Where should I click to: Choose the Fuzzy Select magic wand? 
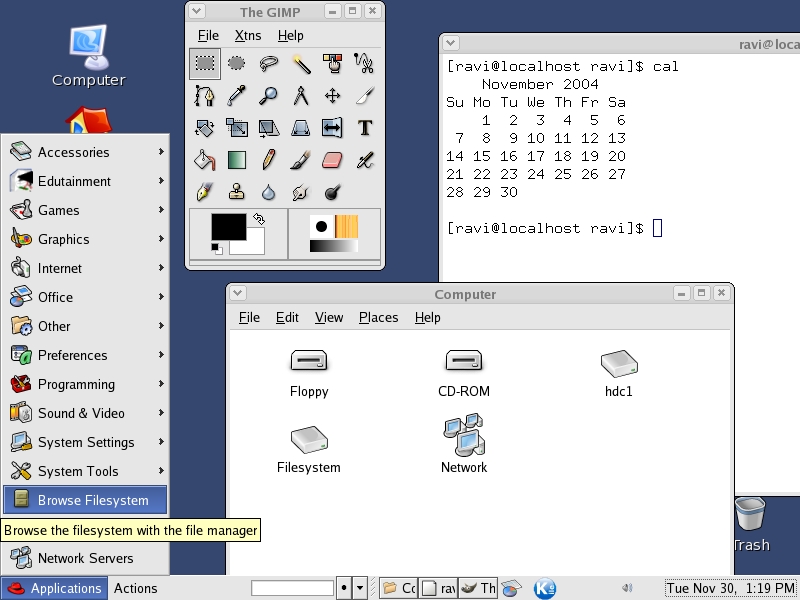click(301, 64)
